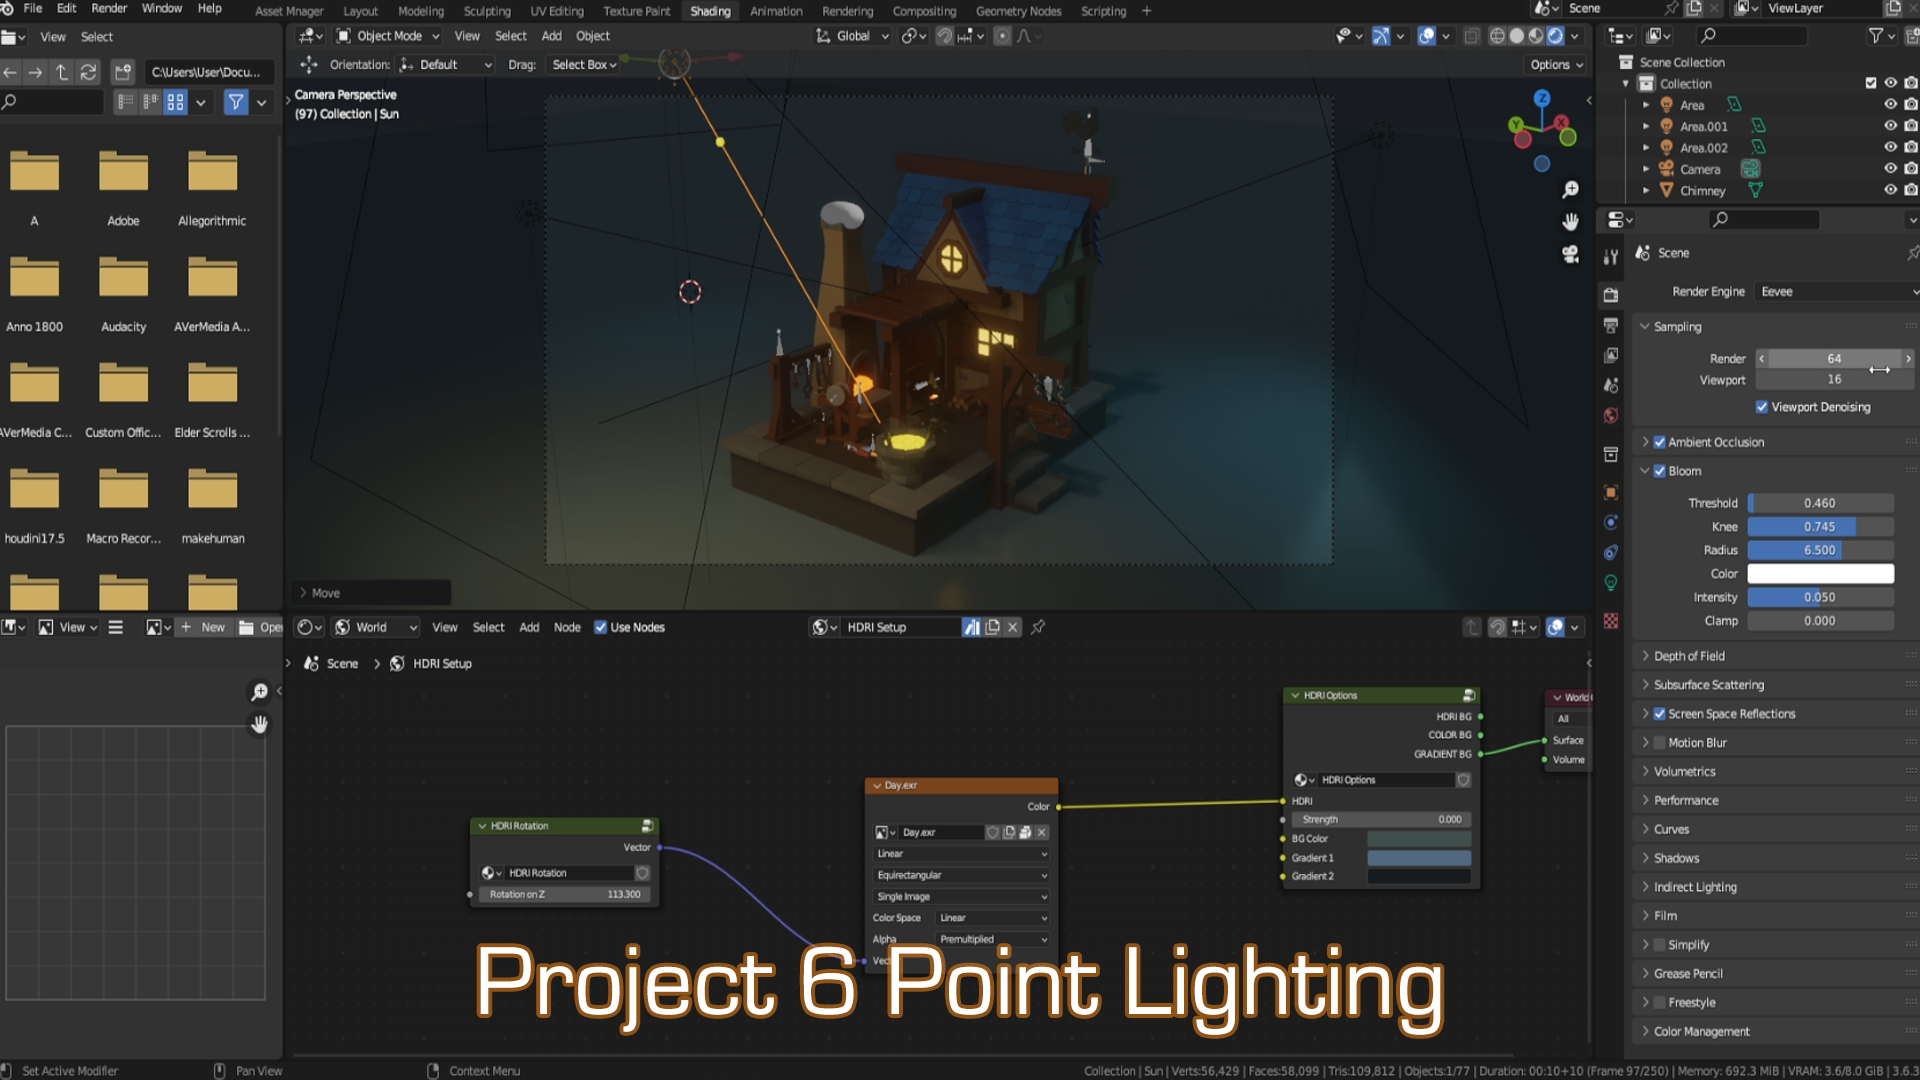This screenshot has height=1080, width=1920.
Task: Click the New image button
Action: (x=203, y=627)
